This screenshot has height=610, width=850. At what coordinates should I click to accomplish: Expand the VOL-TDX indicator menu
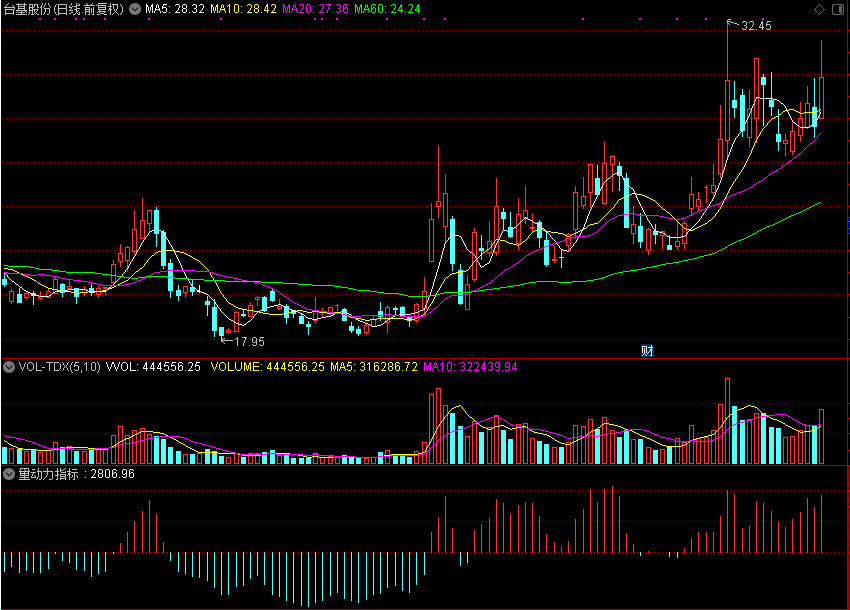[9, 367]
